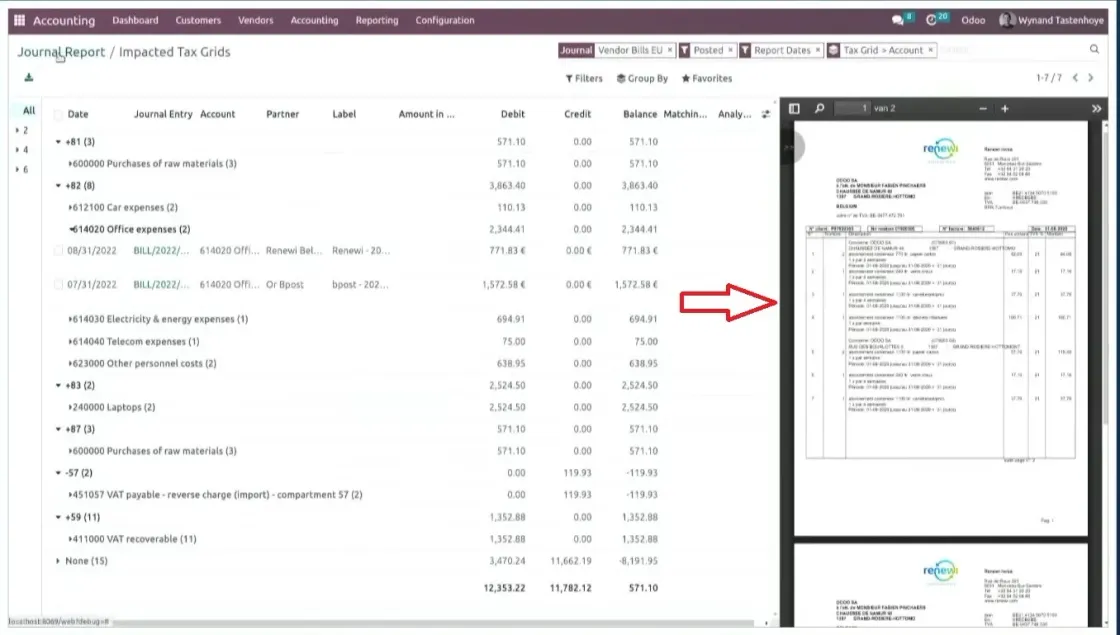Image resolution: width=1120 pixels, height=635 pixels.
Task: Select the All category in side panel
Action: point(29,110)
